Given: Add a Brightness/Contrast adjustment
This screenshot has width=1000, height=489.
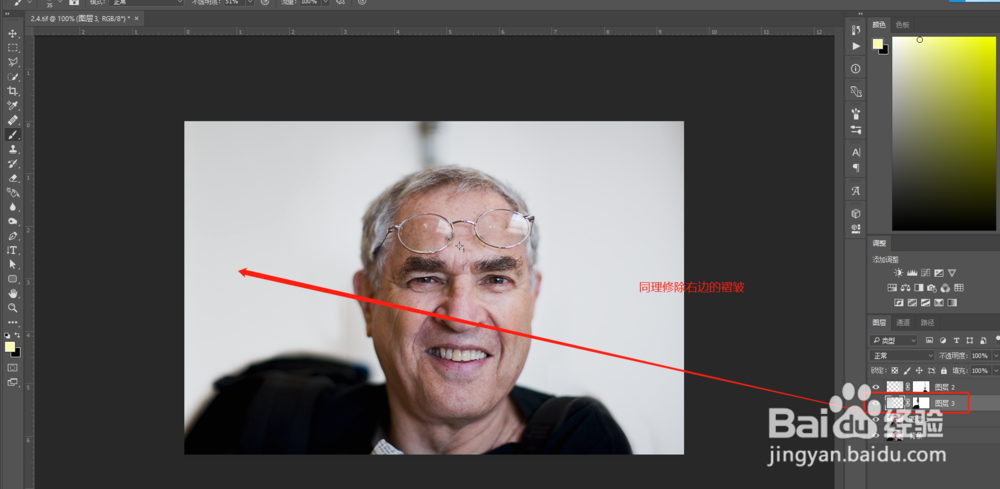Looking at the screenshot, I should coord(899,273).
